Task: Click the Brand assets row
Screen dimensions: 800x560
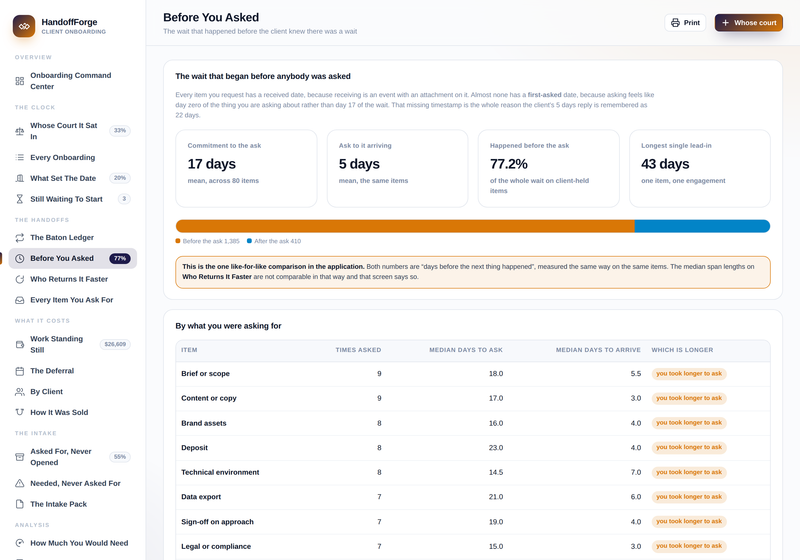Action: pos(473,423)
